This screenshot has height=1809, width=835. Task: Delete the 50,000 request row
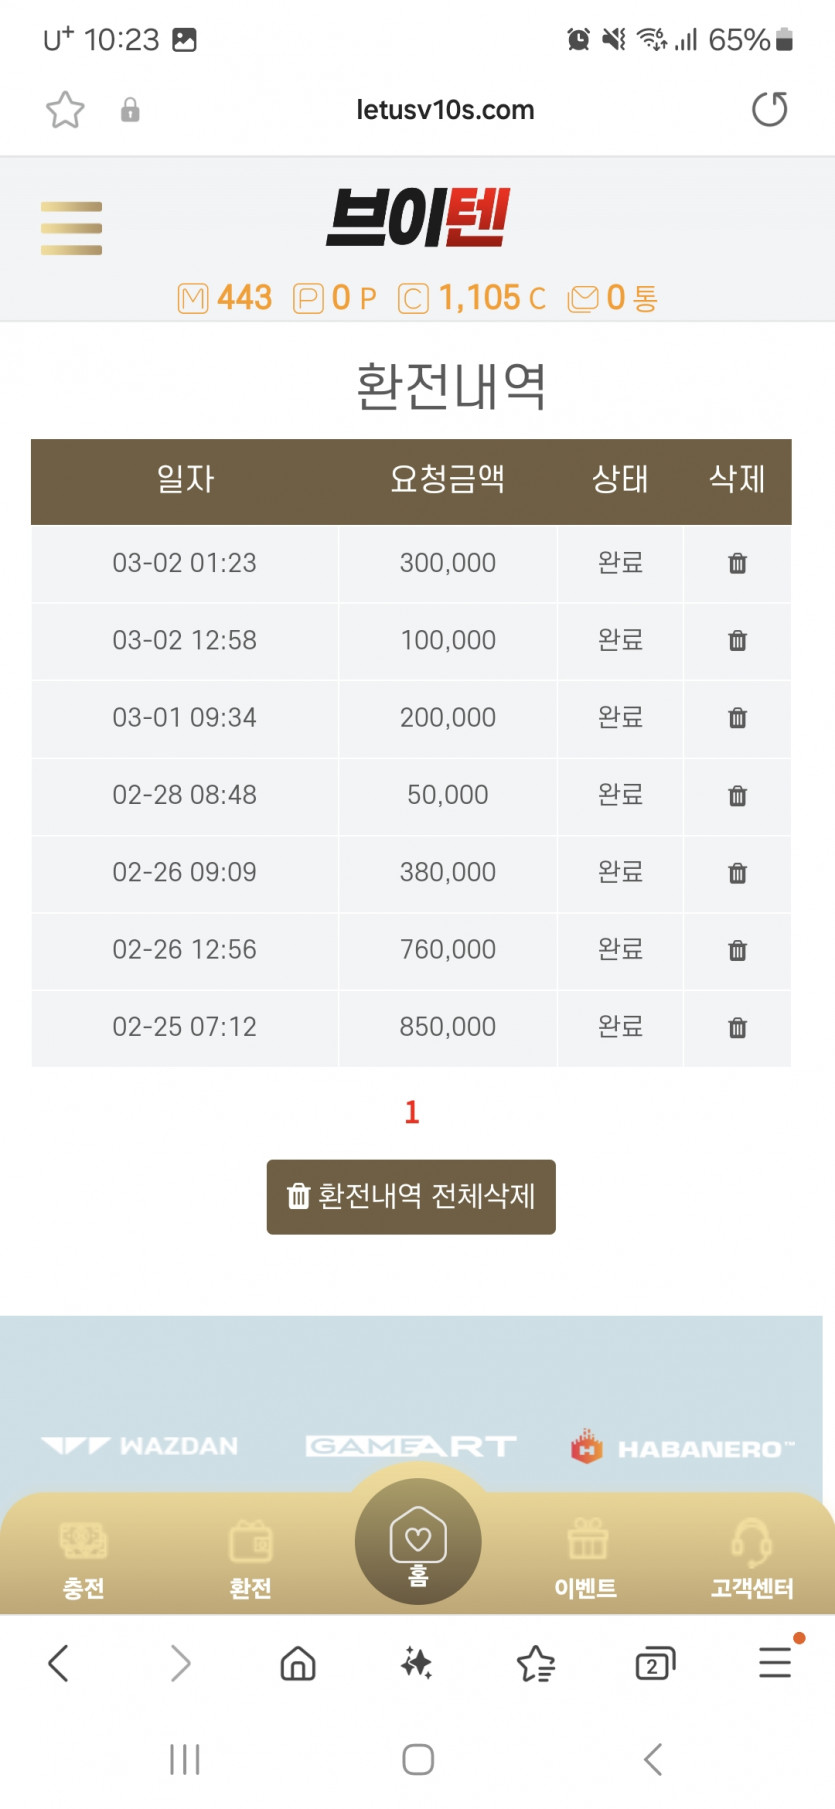pyautogui.click(x=737, y=796)
